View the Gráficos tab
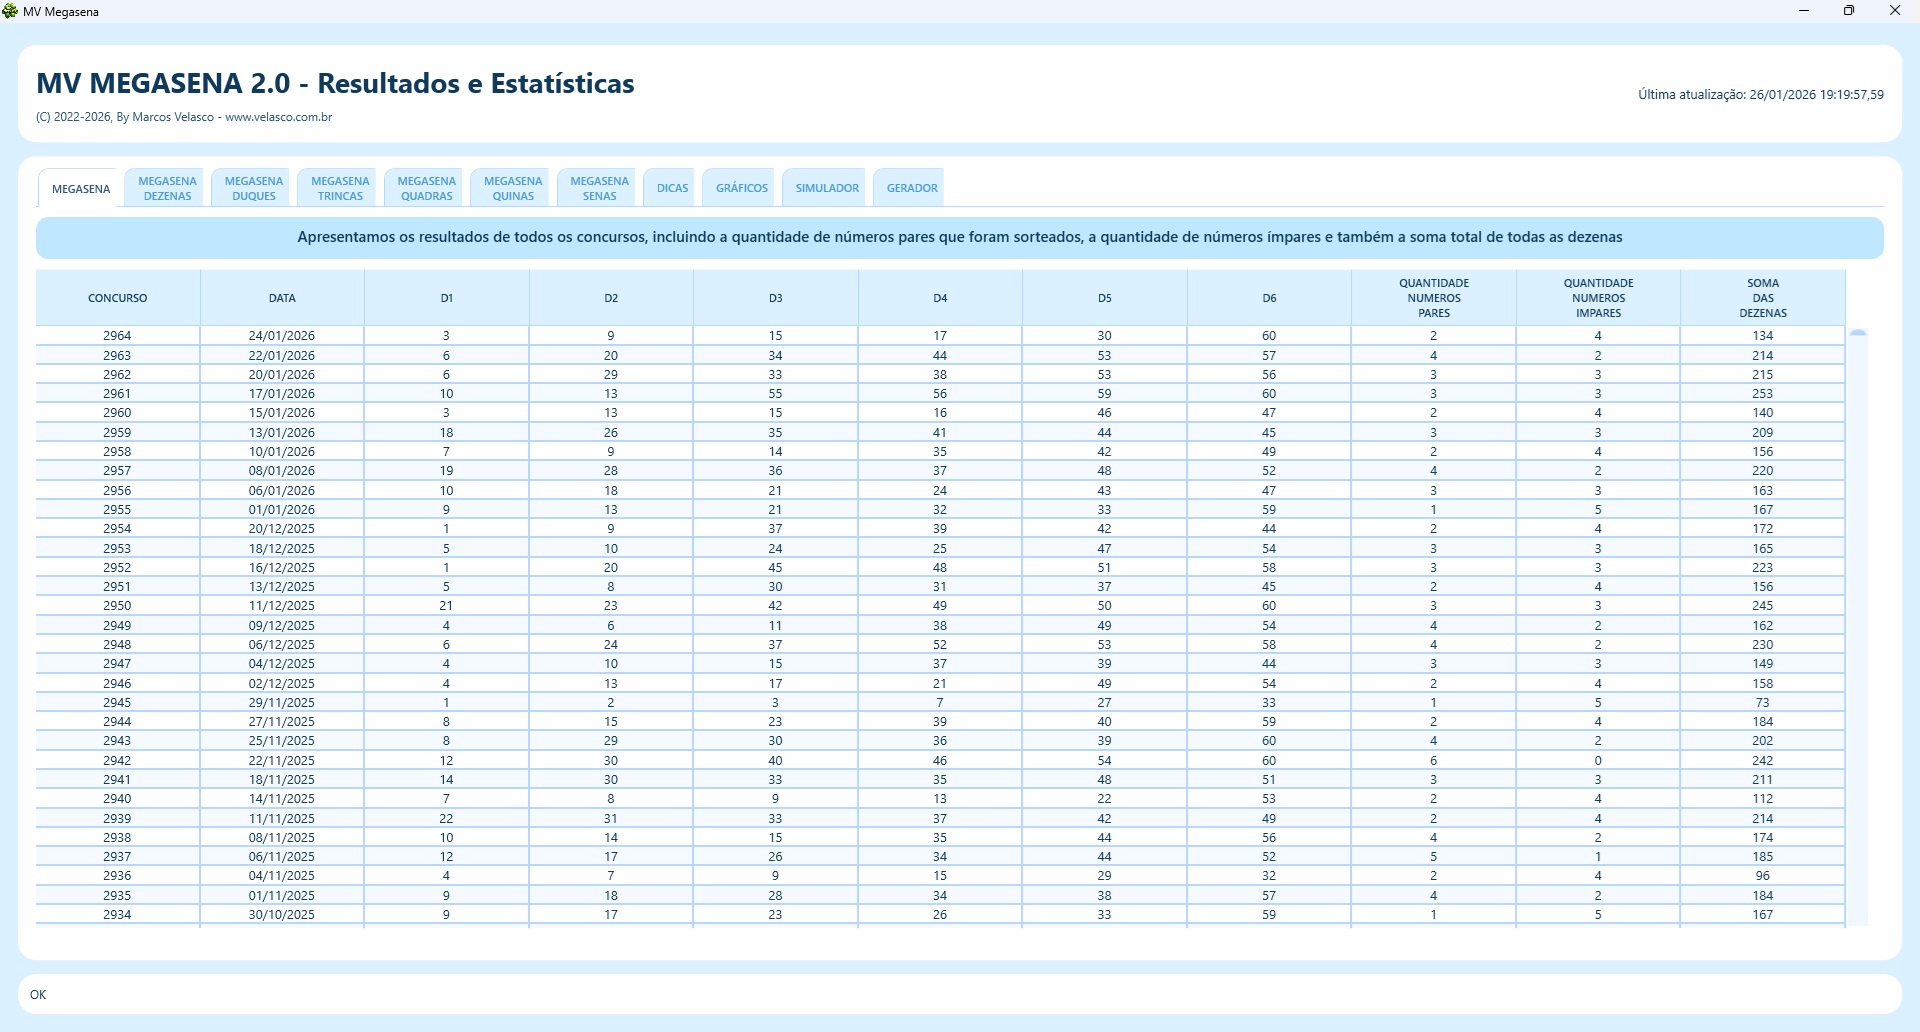 742,188
